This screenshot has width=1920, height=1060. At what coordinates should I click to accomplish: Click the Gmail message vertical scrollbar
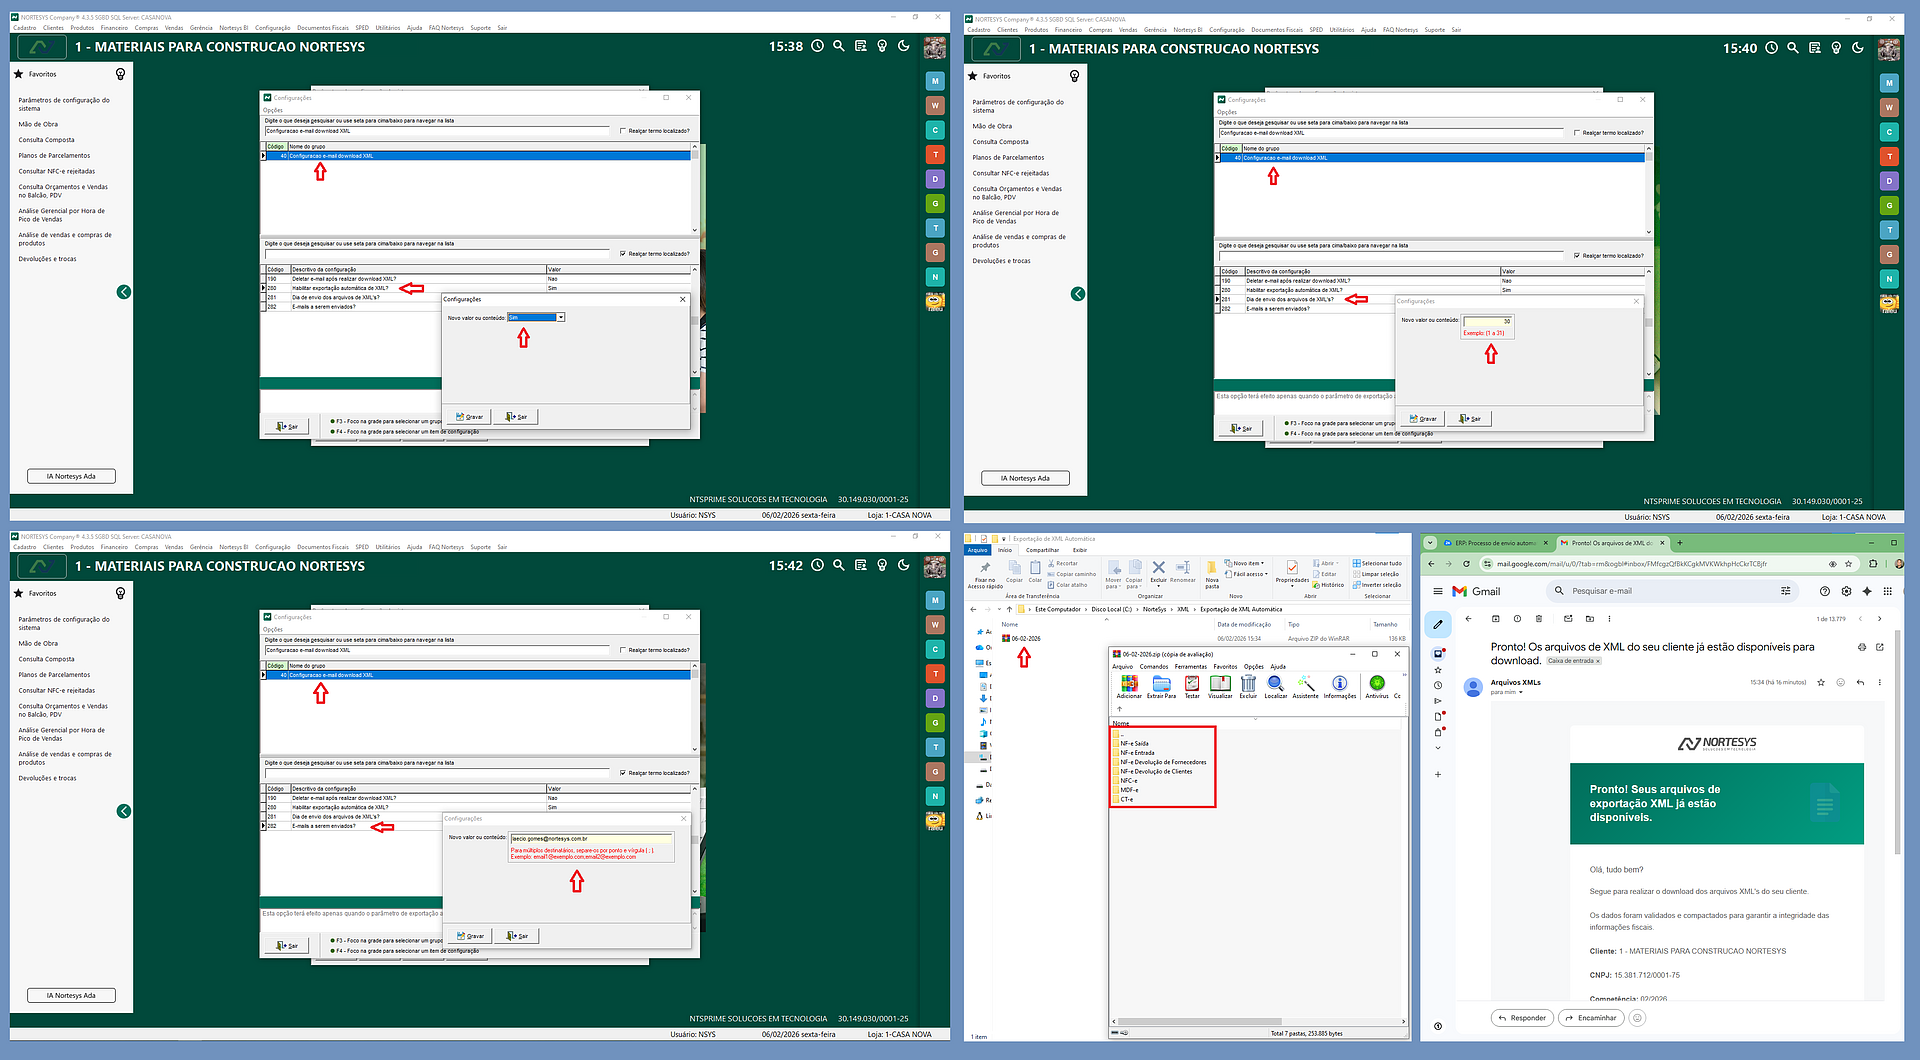click(1897, 750)
